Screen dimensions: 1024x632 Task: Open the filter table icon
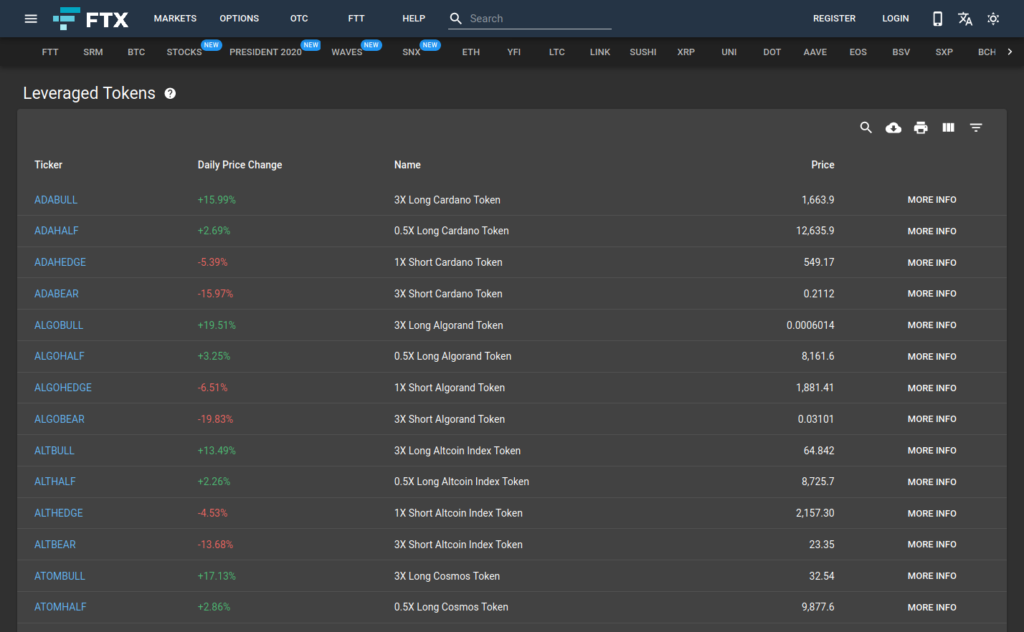pyautogui.click(x=976, y=127)
